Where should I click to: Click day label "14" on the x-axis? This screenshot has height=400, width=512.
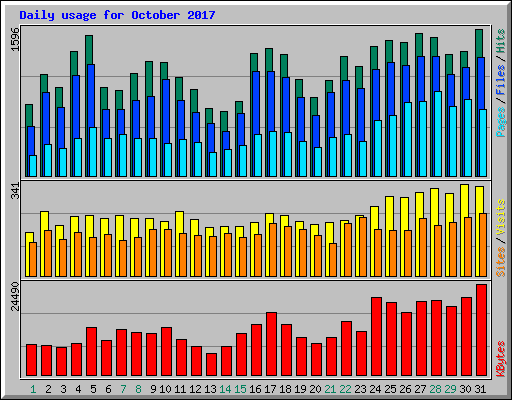coord(225,389)
